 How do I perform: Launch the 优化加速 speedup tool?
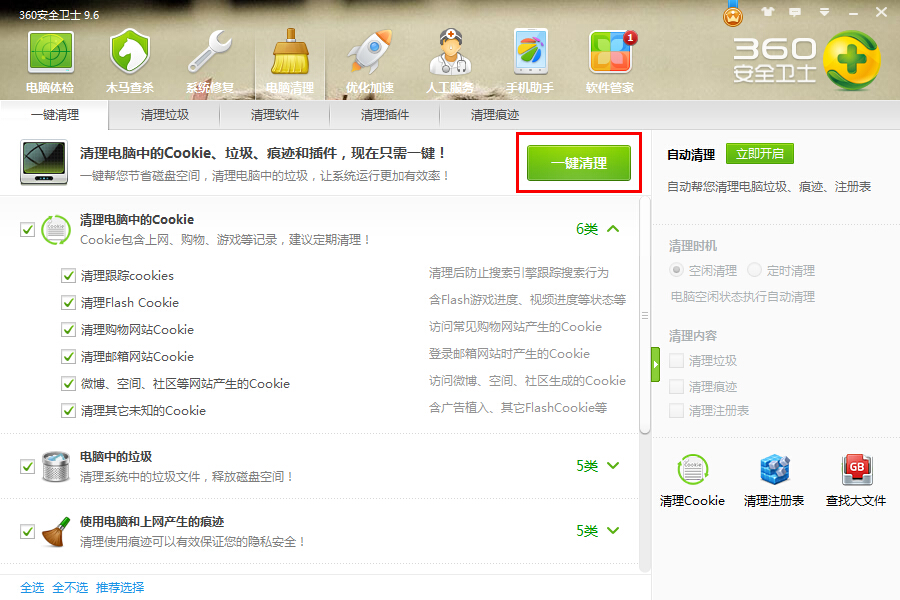tap(369, 60)
